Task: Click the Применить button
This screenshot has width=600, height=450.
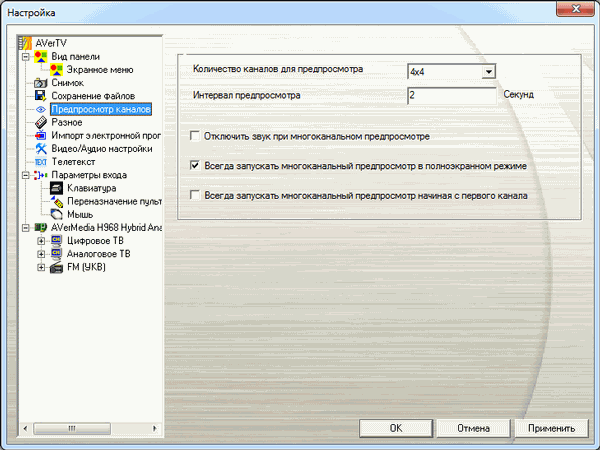Action: [551, 428]
